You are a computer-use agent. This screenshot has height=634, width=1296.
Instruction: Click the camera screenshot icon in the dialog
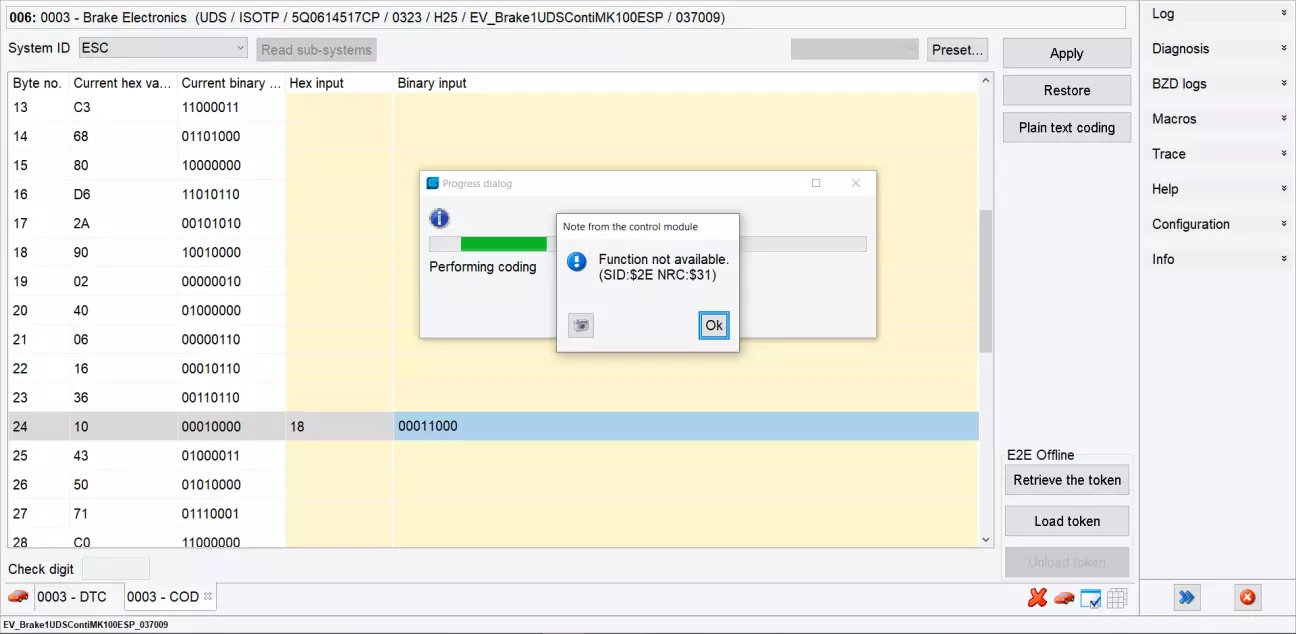coord(581,325)
